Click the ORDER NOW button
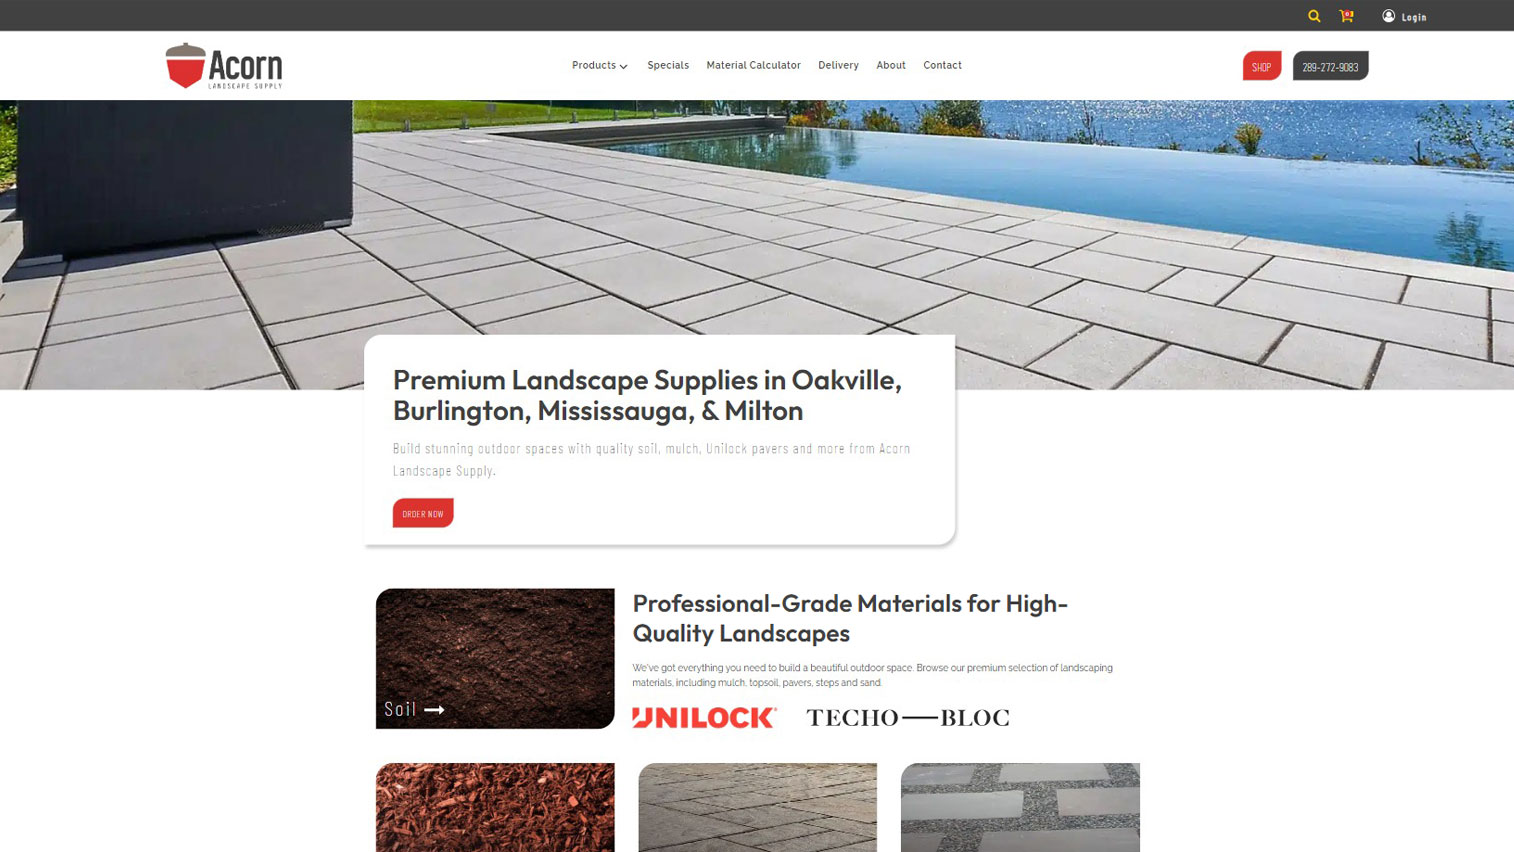This screenshot has height=852, width=1514. tap(422, 513)
